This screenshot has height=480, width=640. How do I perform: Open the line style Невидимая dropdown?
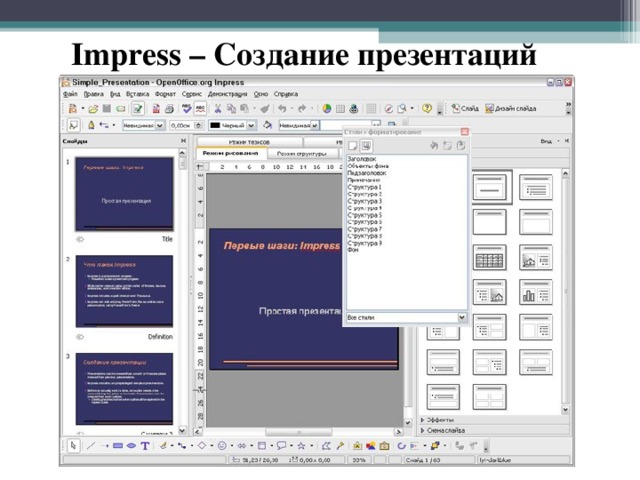click(x=160, y=125)
